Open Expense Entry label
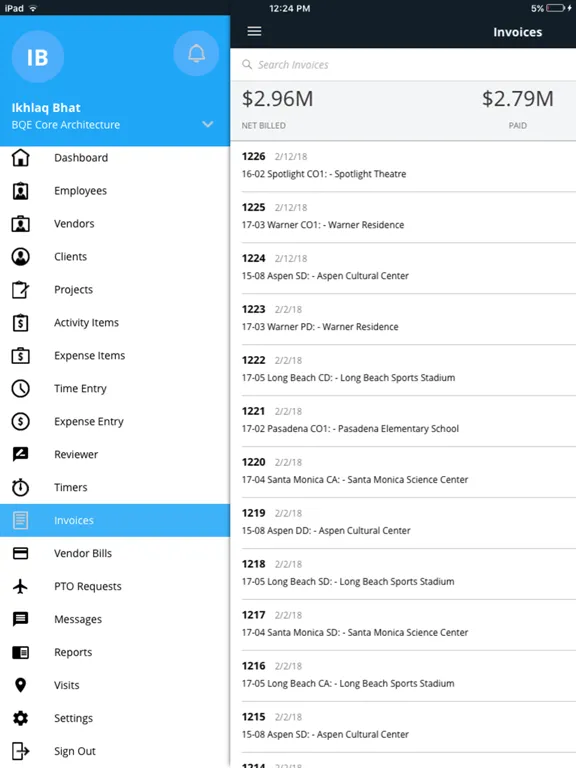This screenshot has width=576, height=768. (x=89, y=421)
